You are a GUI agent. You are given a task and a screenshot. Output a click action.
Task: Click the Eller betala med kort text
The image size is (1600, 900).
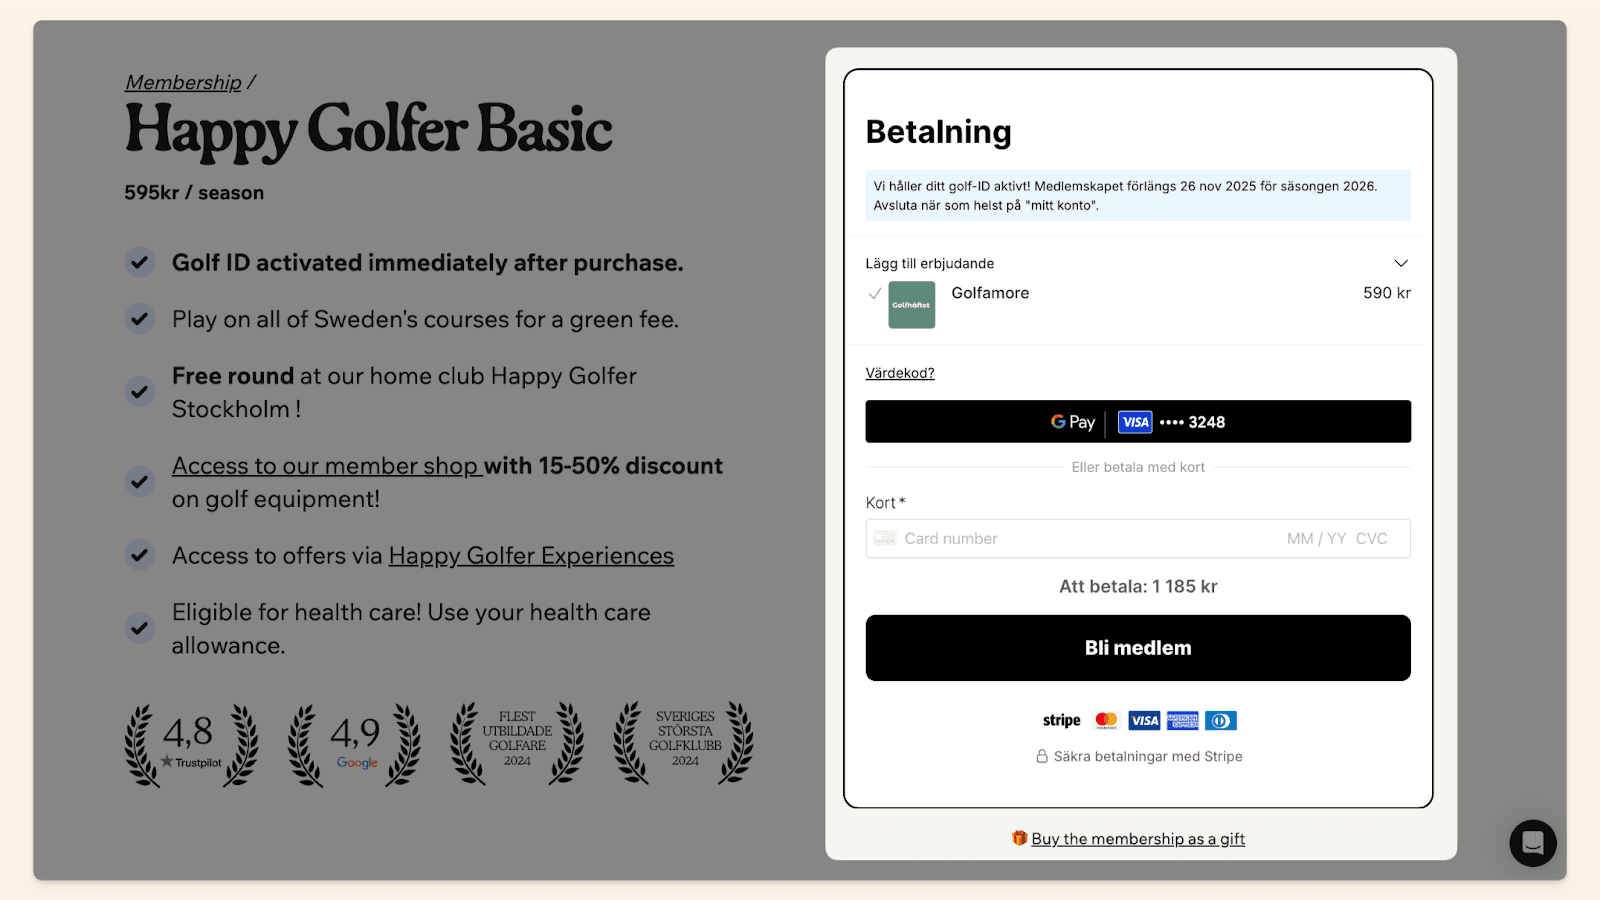[x=1138, y=467]
